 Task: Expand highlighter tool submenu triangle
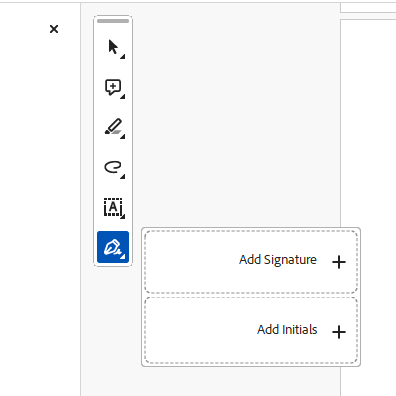(x=123, y=137)
